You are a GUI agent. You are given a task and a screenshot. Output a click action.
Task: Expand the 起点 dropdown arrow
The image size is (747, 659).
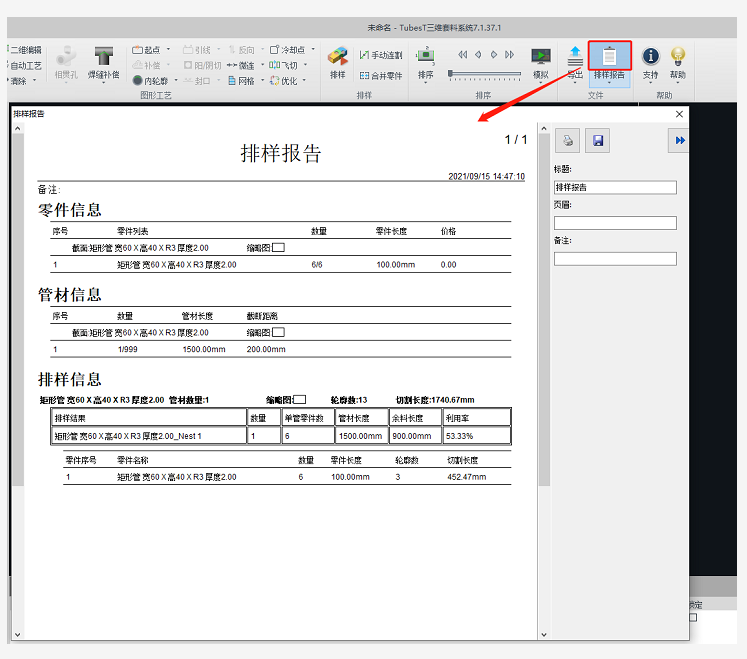[168, 49]
